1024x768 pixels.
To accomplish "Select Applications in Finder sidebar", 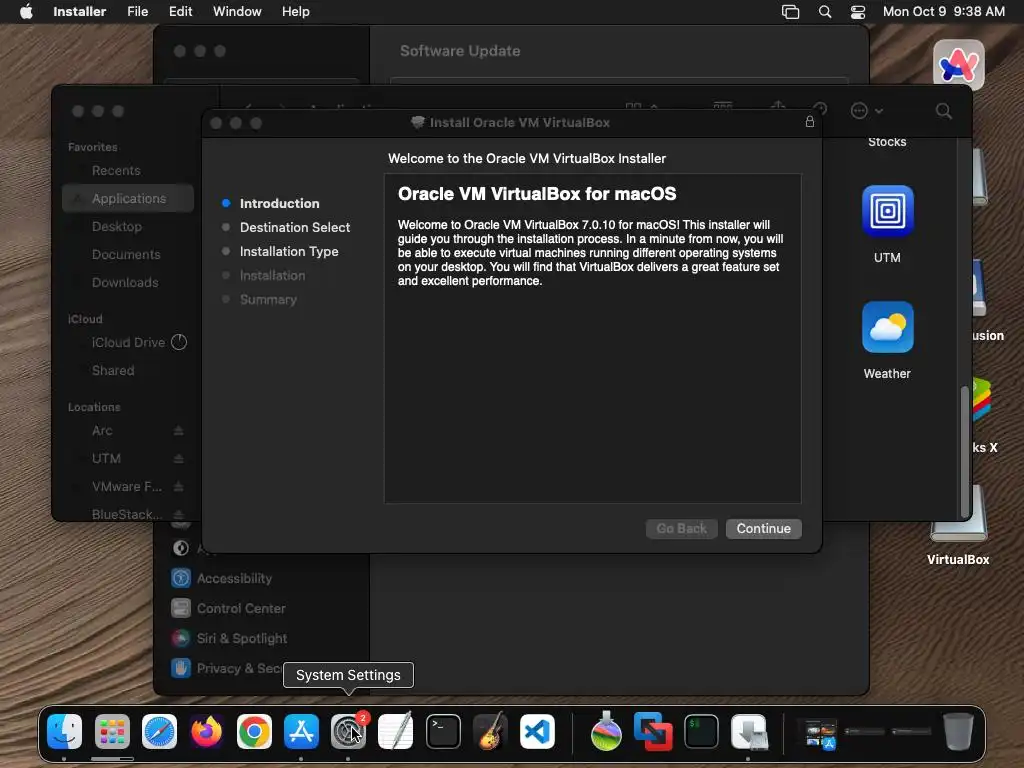I will (128, 199).
